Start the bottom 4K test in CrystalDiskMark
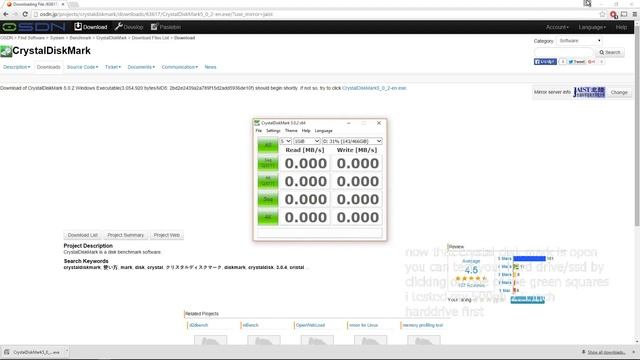 [268, 217]
